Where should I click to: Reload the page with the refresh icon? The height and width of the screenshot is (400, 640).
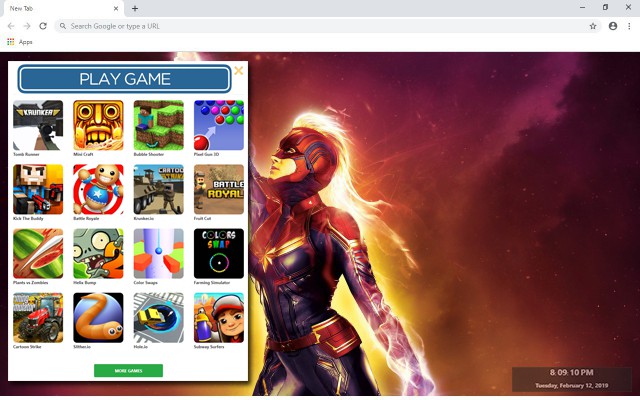tap(43, 26)
